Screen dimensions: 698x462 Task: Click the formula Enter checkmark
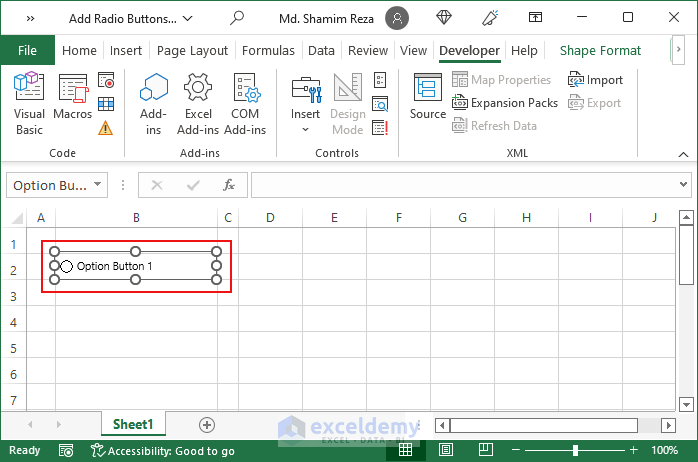pyautogui.click(x=193, y=185)
